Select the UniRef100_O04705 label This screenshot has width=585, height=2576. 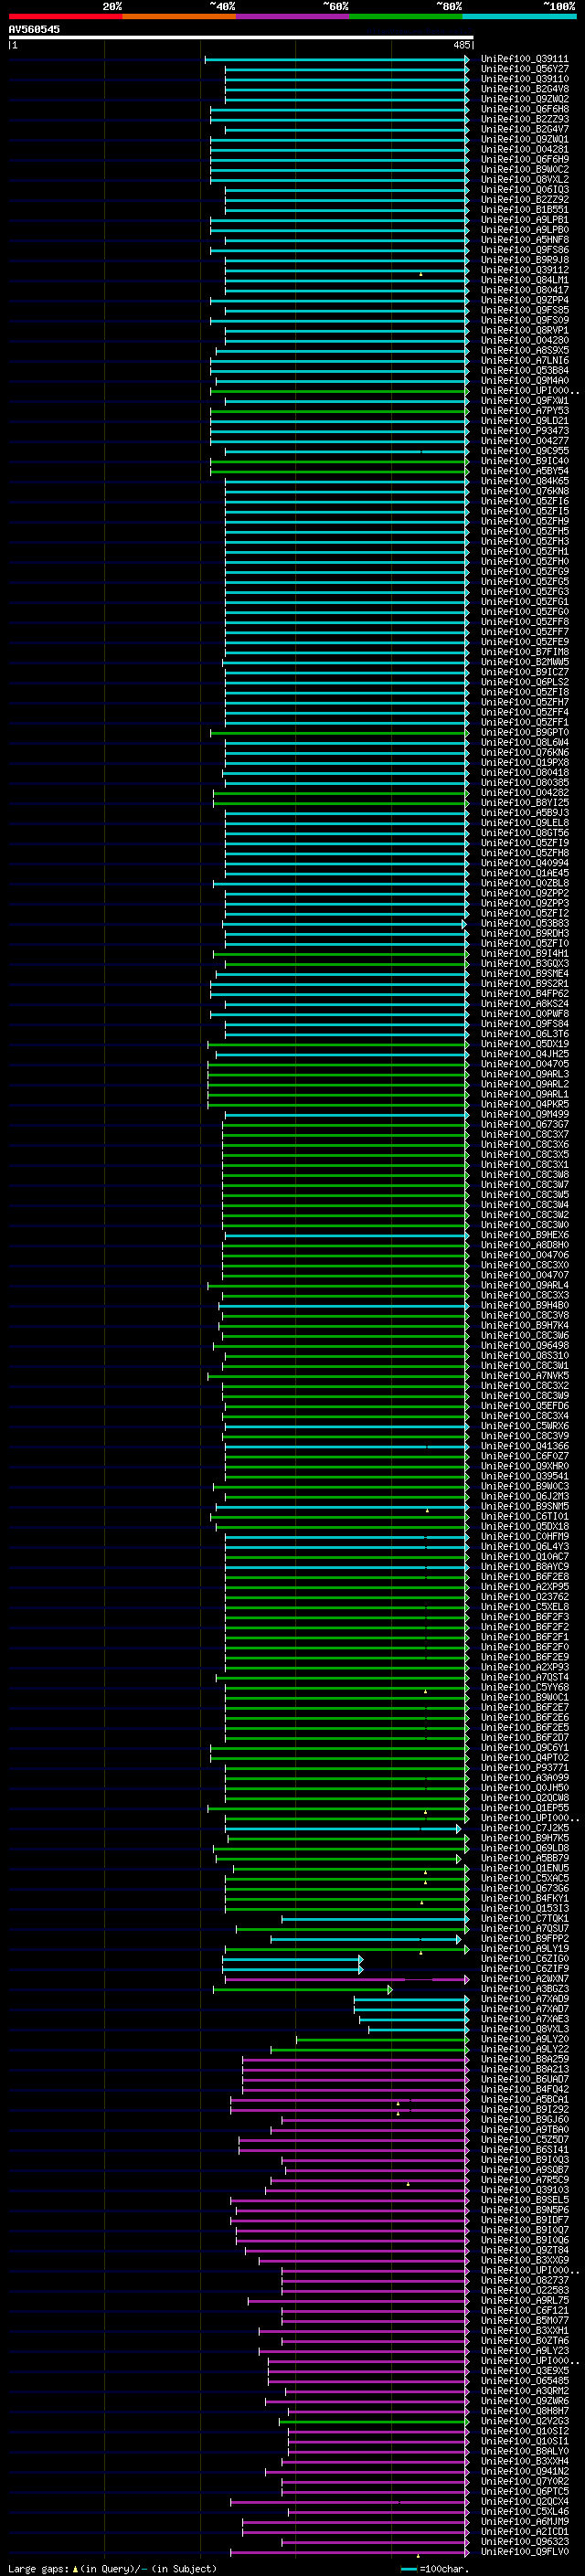[525, 1064]
